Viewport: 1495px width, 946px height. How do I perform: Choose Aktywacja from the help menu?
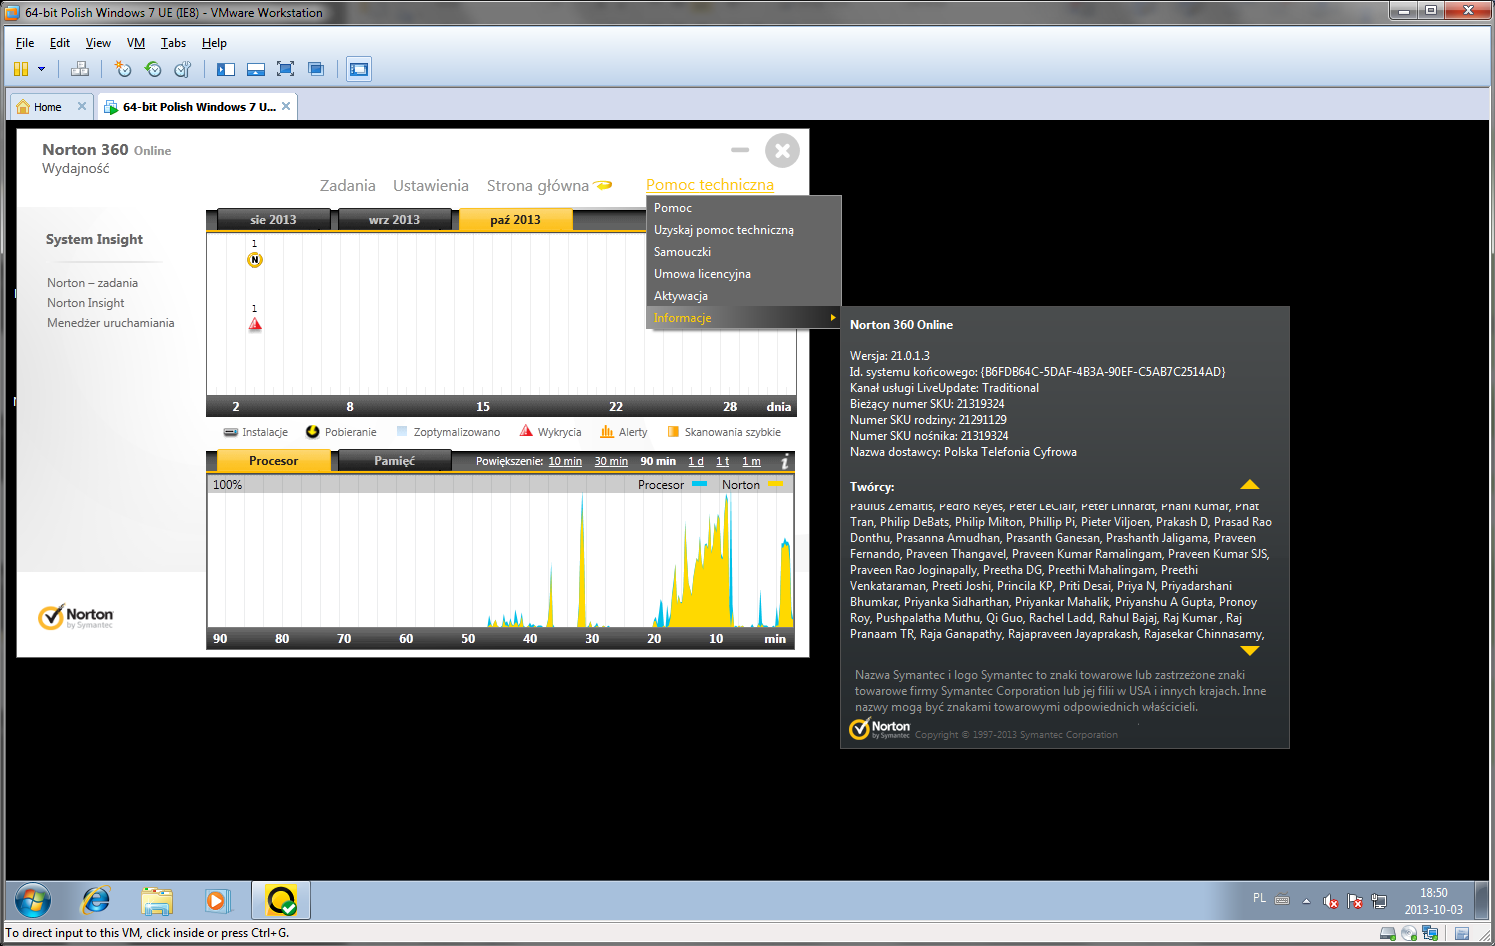681,296
